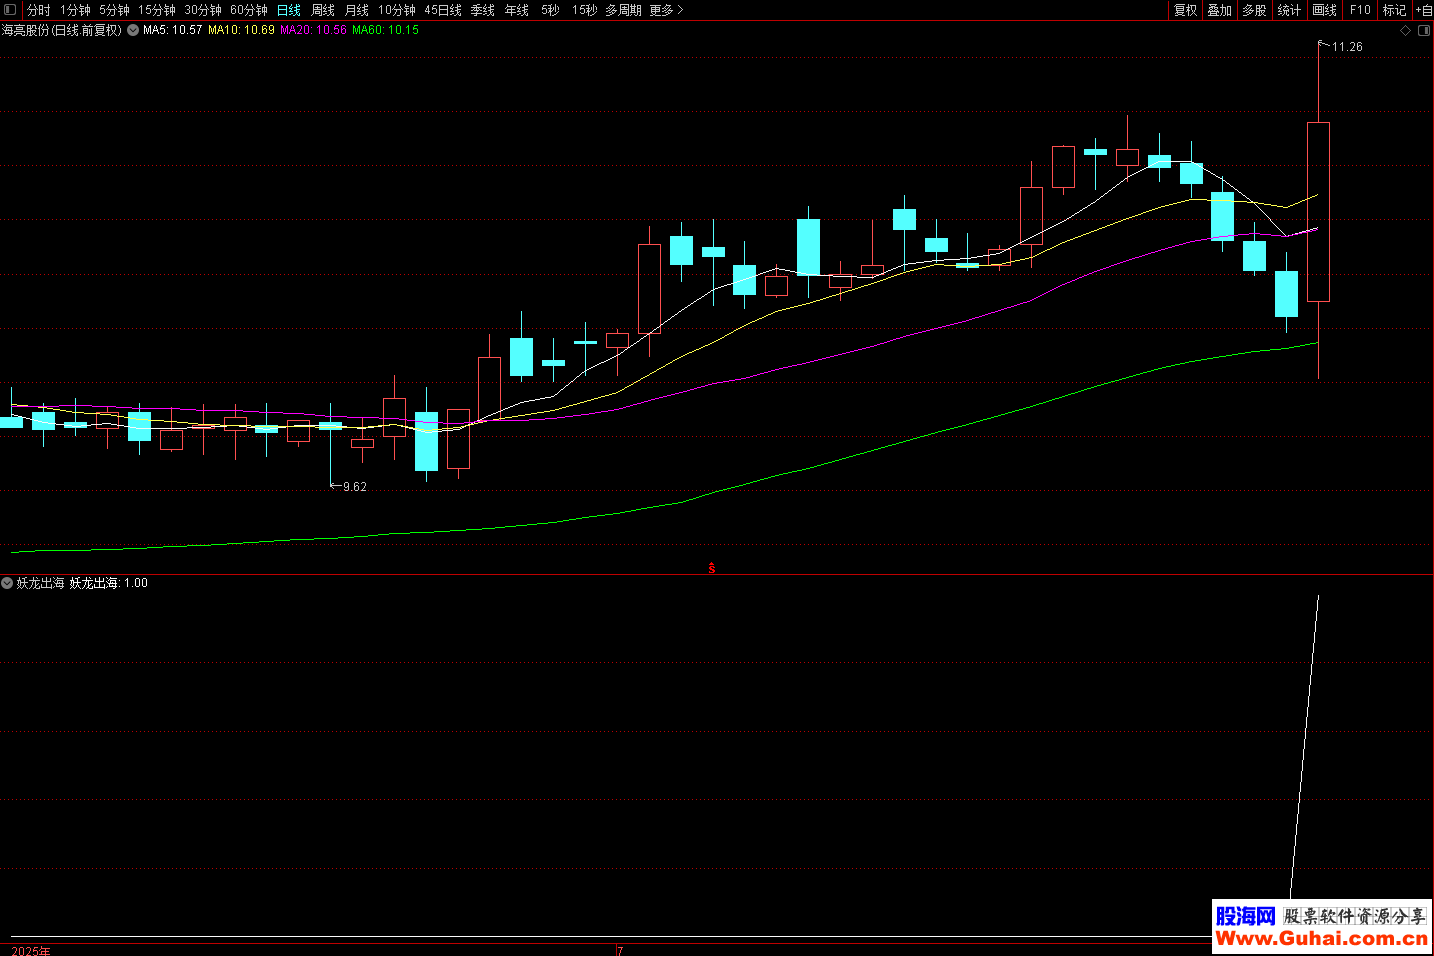Image resolution: width=1434 pixels, height=956 pixels.
Task: Open the 多周期 multi-period view
Action: (x=624, y=10)
